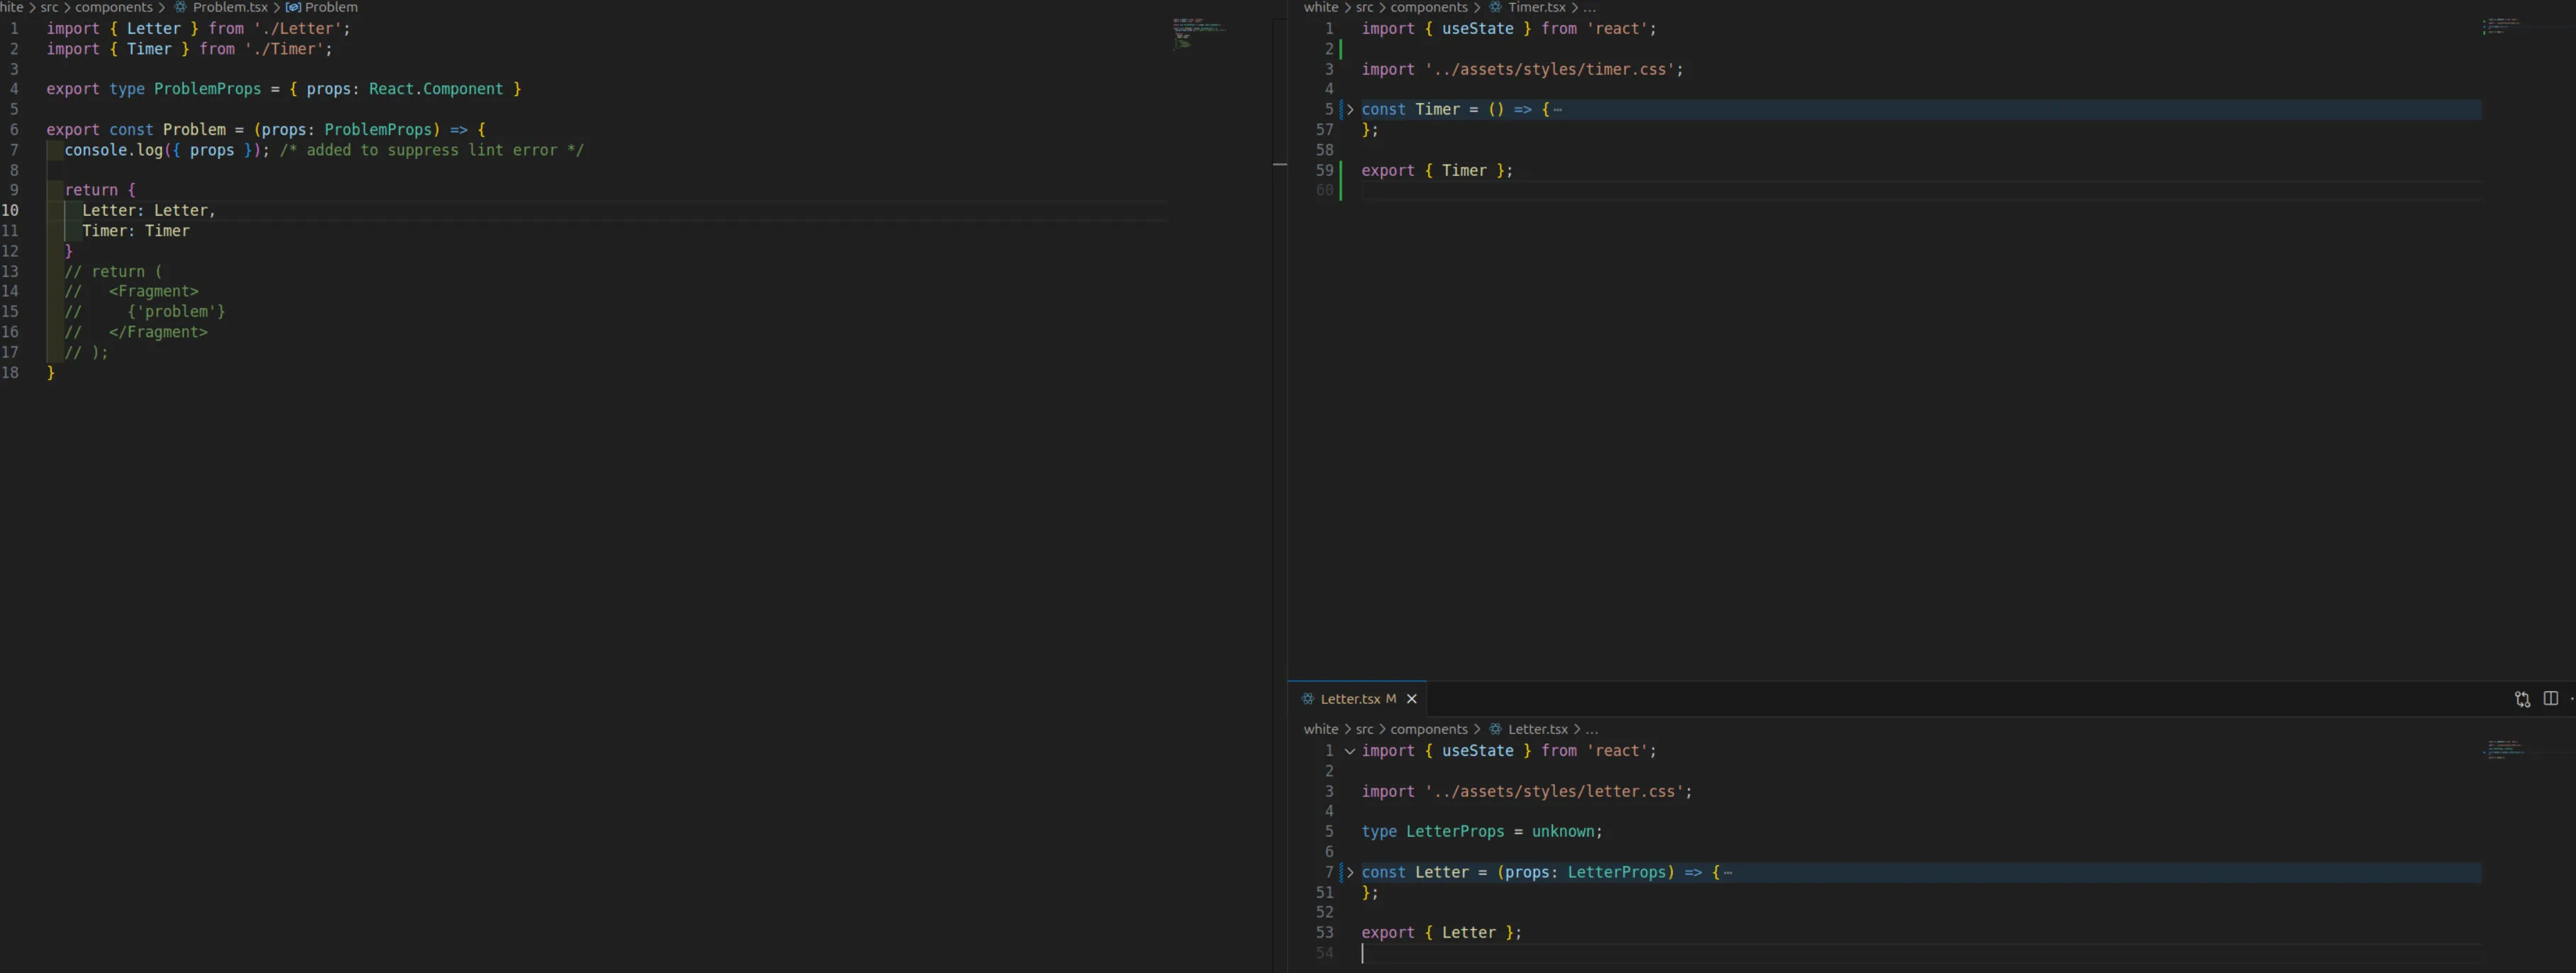
Task: Click Letter.tsx breadcrumb with React icon
Action: click(x=1537, y=729)
